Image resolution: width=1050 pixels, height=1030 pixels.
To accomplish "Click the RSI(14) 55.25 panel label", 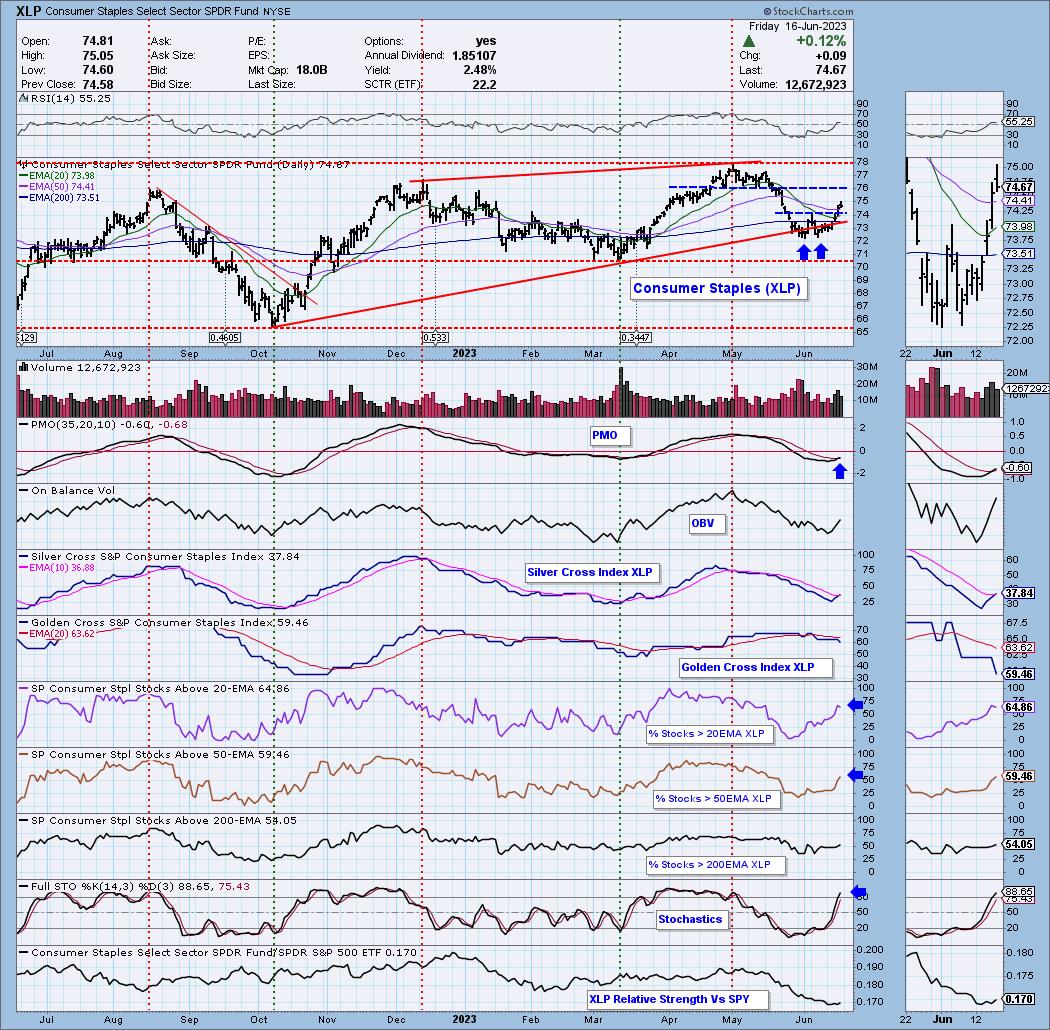I will pyautogui.click(x=70, y=98).
